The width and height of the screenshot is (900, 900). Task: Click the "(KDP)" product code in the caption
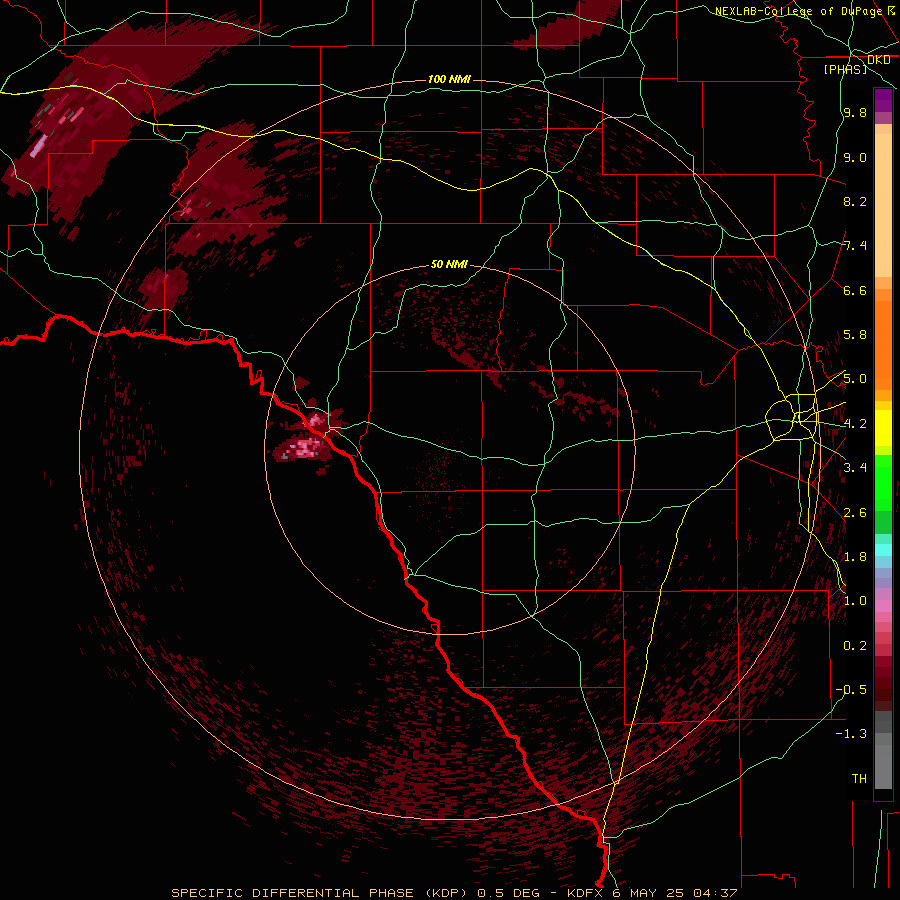(448, 893)
